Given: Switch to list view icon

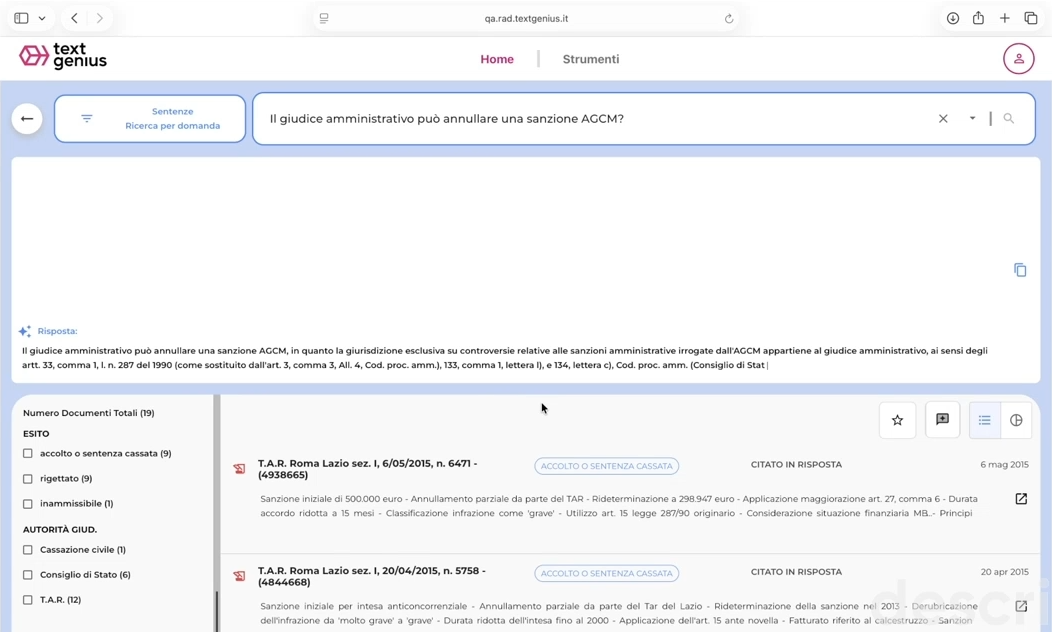Looking at the screenshot, I should pos(984,420).
